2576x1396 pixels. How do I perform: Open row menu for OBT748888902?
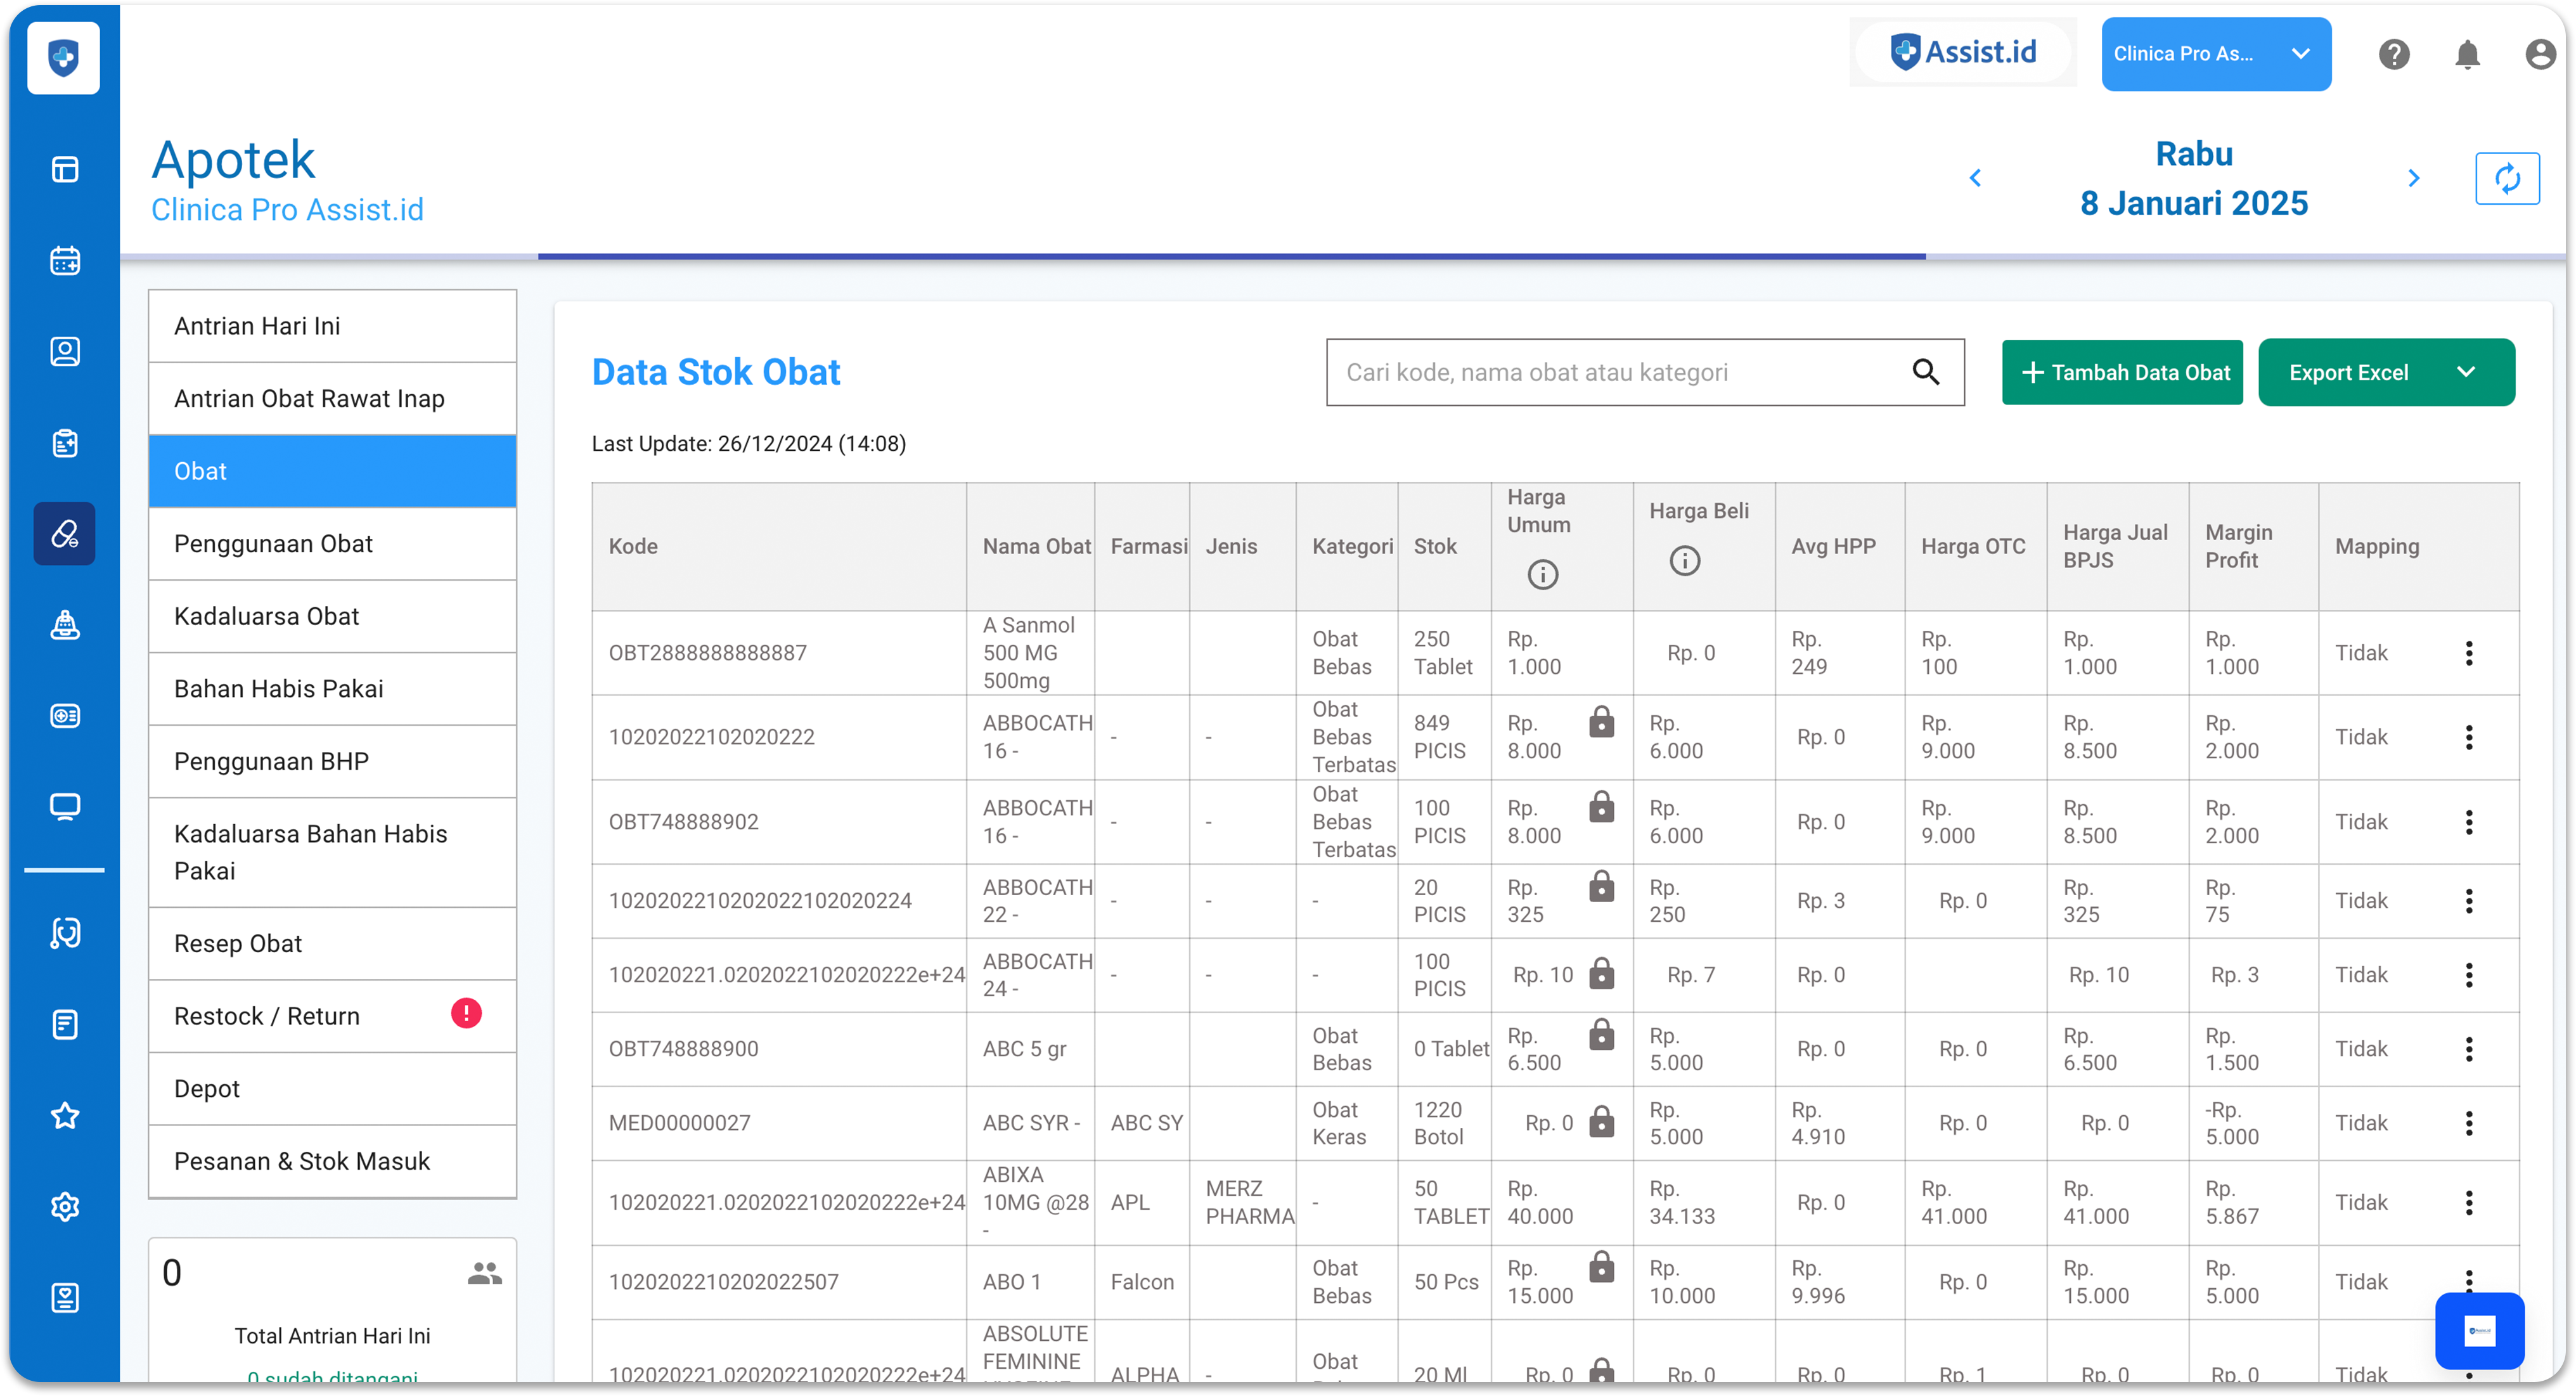[2469, 823]
